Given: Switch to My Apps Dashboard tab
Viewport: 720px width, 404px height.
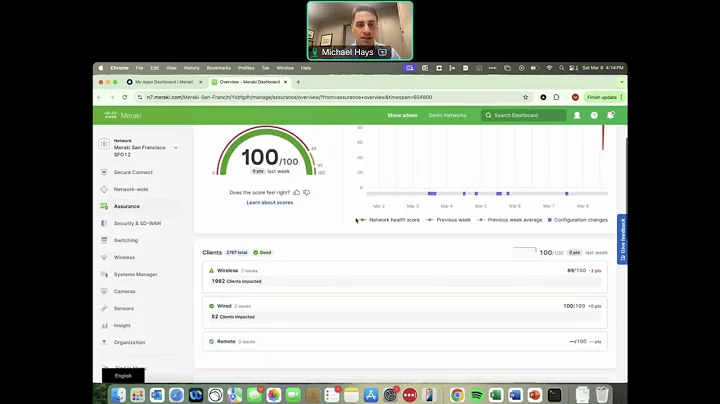Looking at the screenshot, I should (164, 82).
